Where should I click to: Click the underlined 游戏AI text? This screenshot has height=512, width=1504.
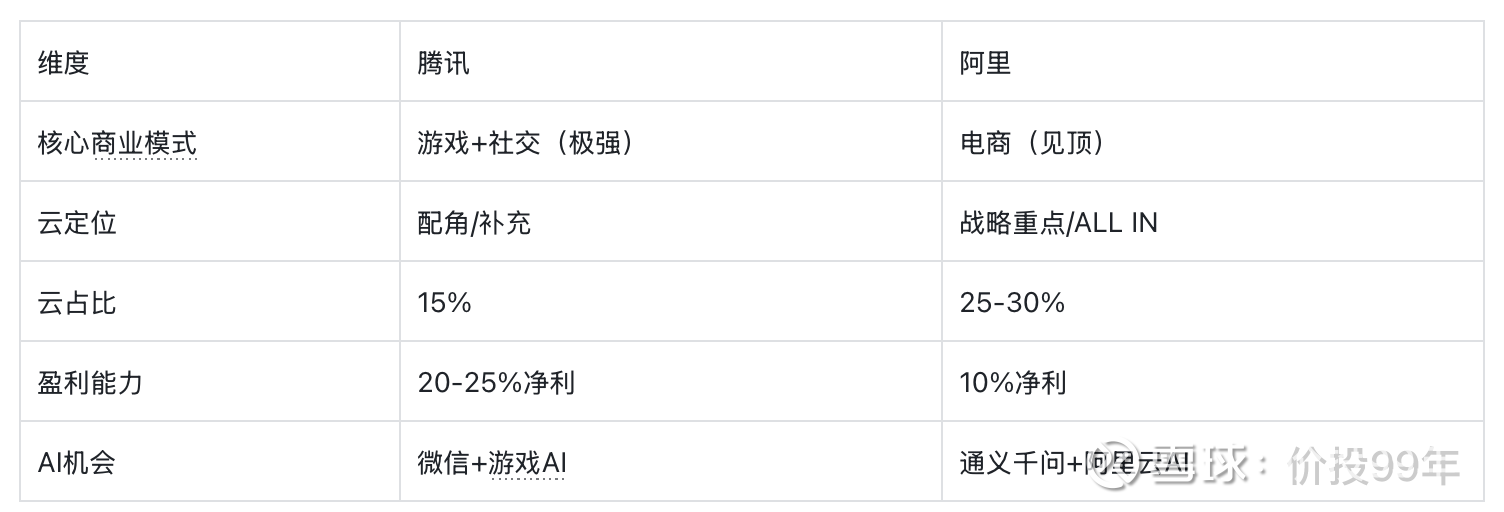(x=529, y=463)
